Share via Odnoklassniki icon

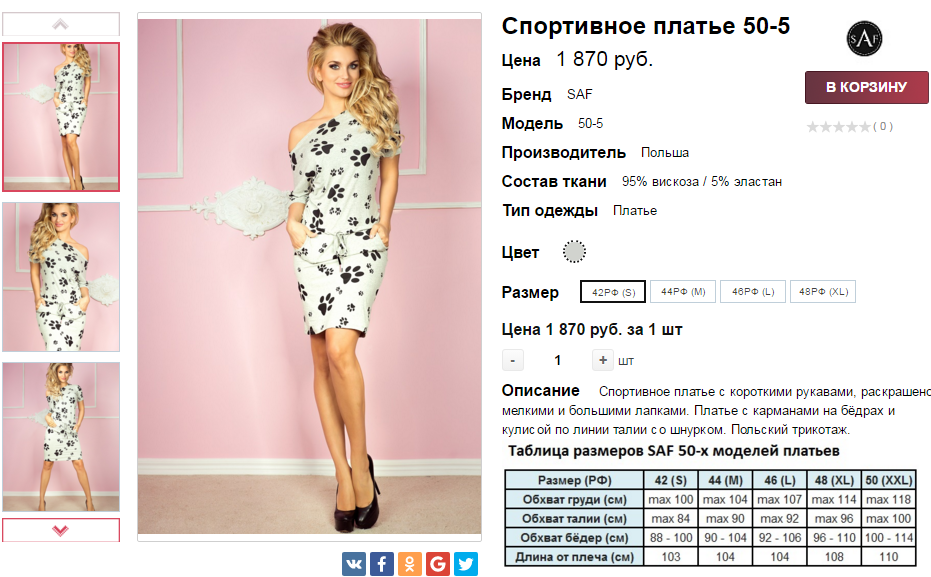coord(410,563)
